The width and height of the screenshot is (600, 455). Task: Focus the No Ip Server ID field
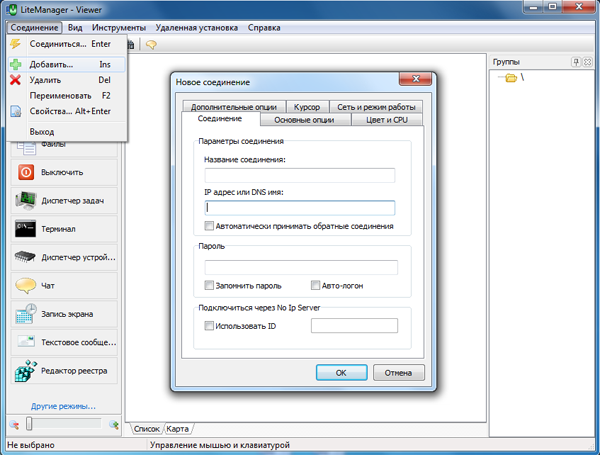pyautogui.click(x=354, y=326)
